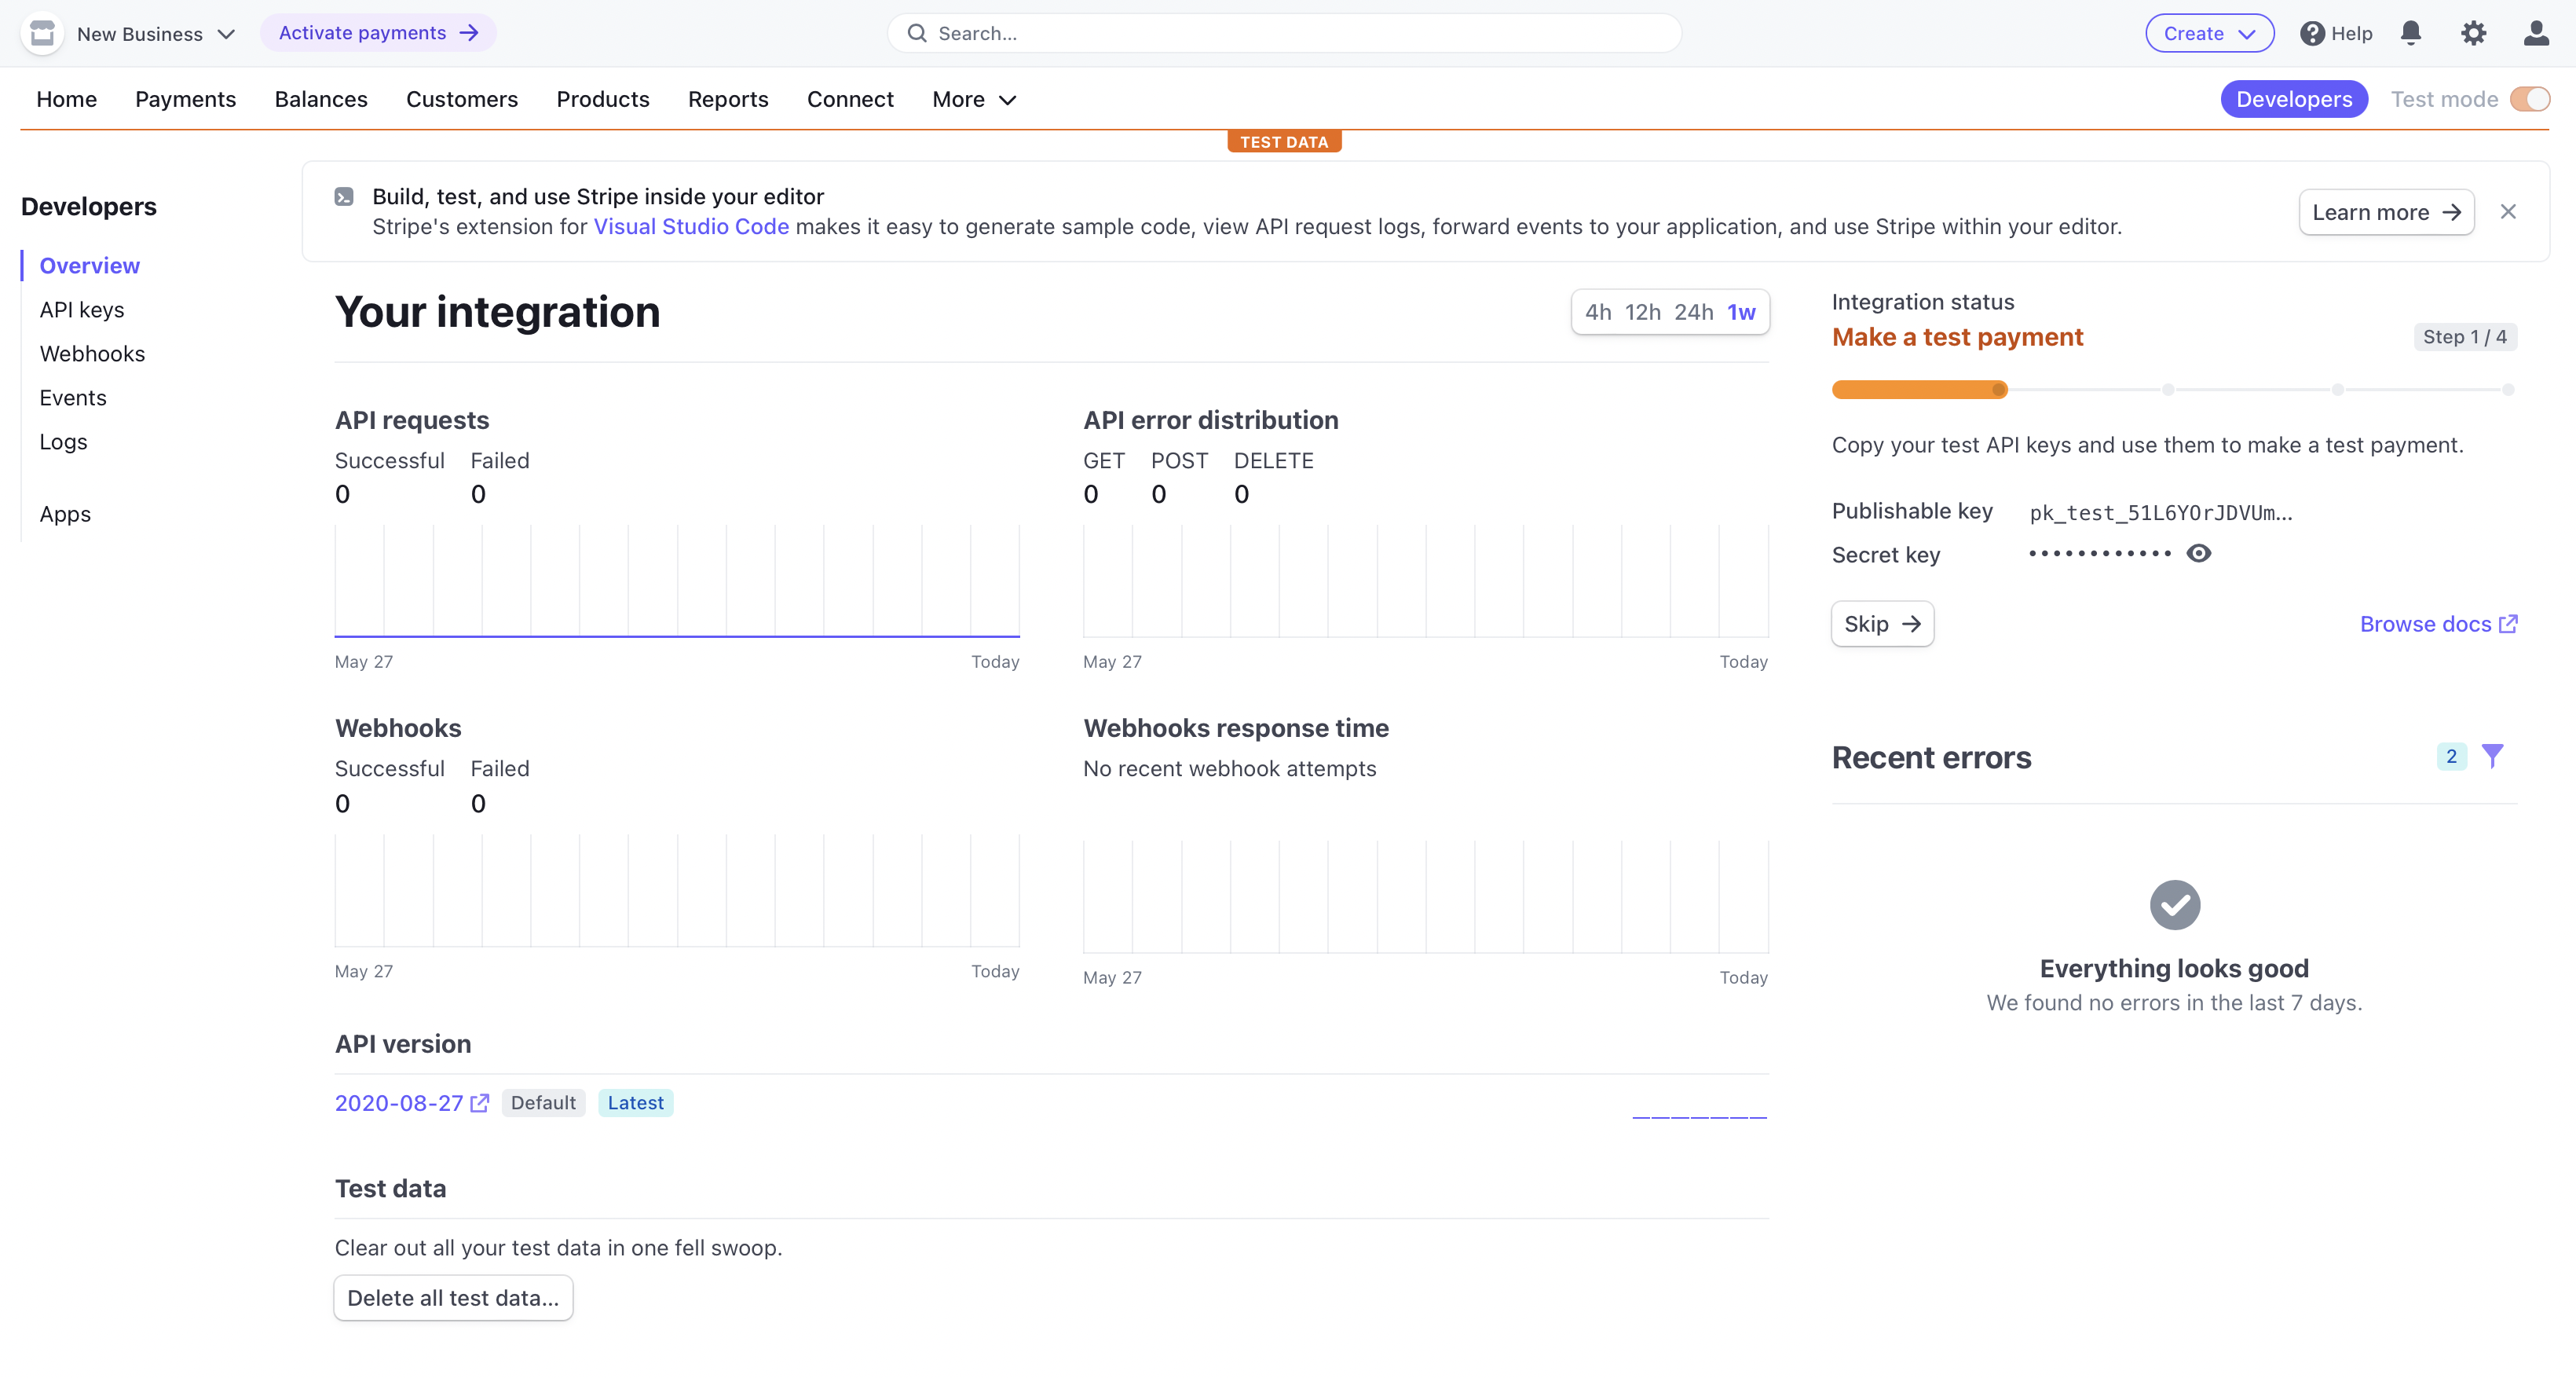Open the notifications bell
Image resolution: width=2576 pixels, height=1378 pixels.
coord(2410,33)
